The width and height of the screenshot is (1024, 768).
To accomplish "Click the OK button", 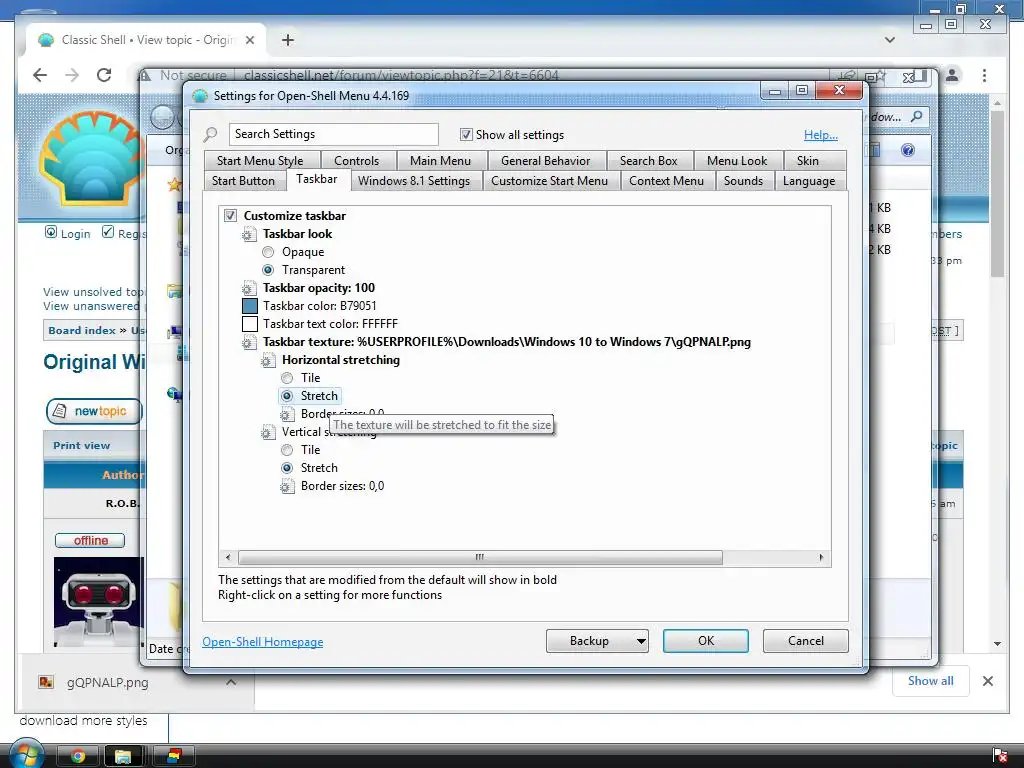I will (706, 641).
